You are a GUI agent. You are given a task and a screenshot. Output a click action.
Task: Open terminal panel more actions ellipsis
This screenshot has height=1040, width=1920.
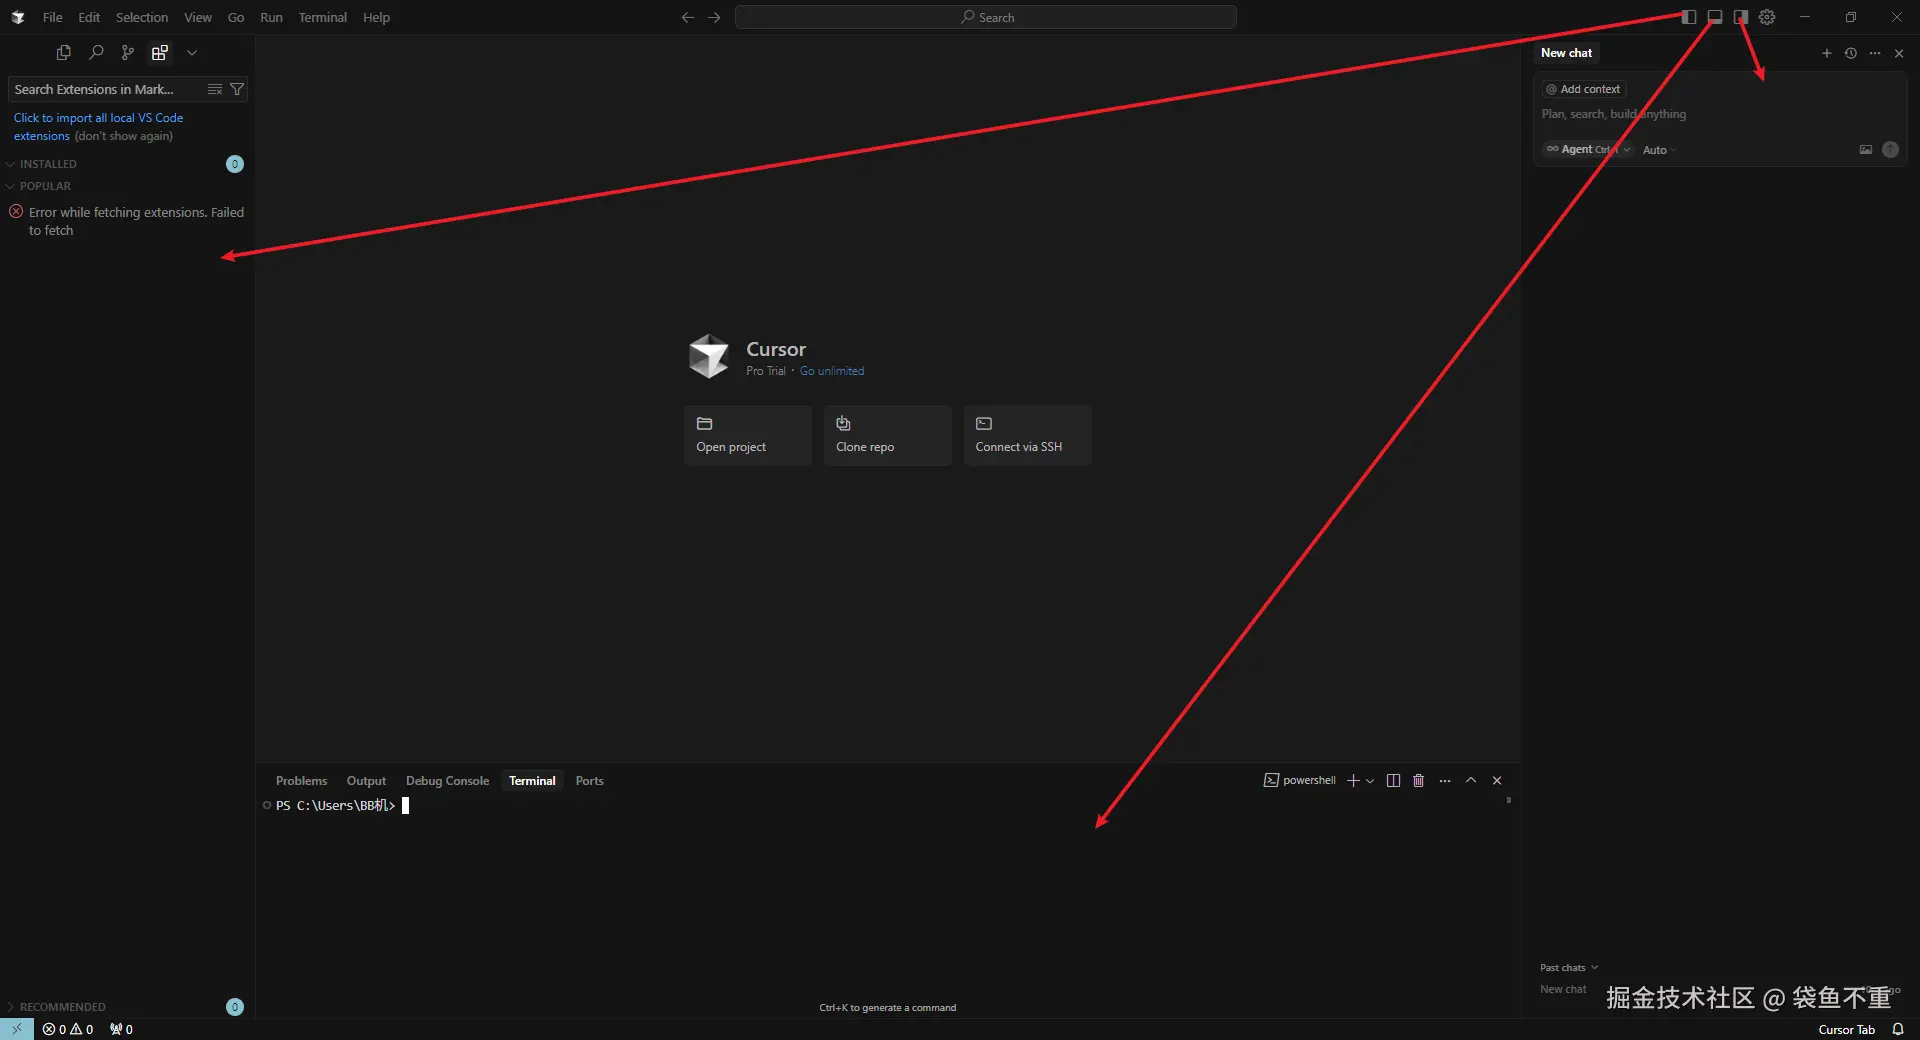coord(1445,780)
